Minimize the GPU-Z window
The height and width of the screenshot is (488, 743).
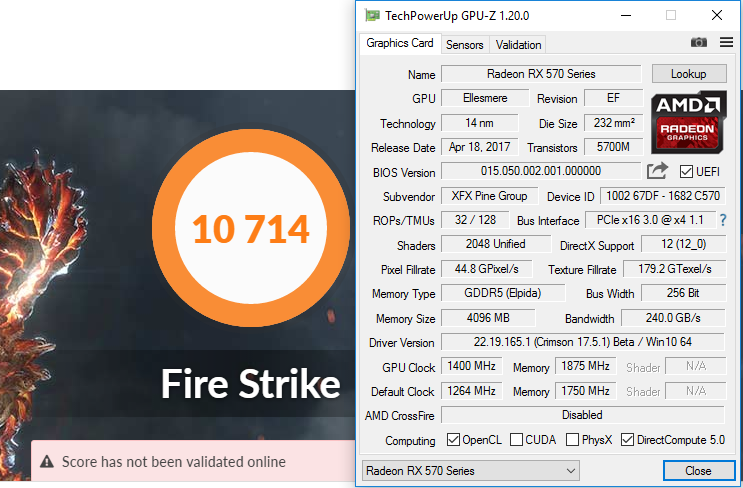626,16
